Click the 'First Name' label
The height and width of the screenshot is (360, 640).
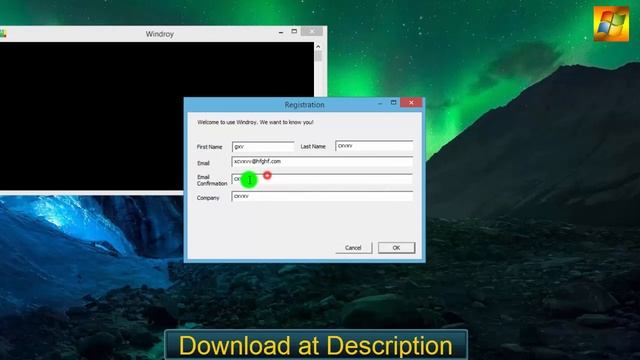point(209,147)
